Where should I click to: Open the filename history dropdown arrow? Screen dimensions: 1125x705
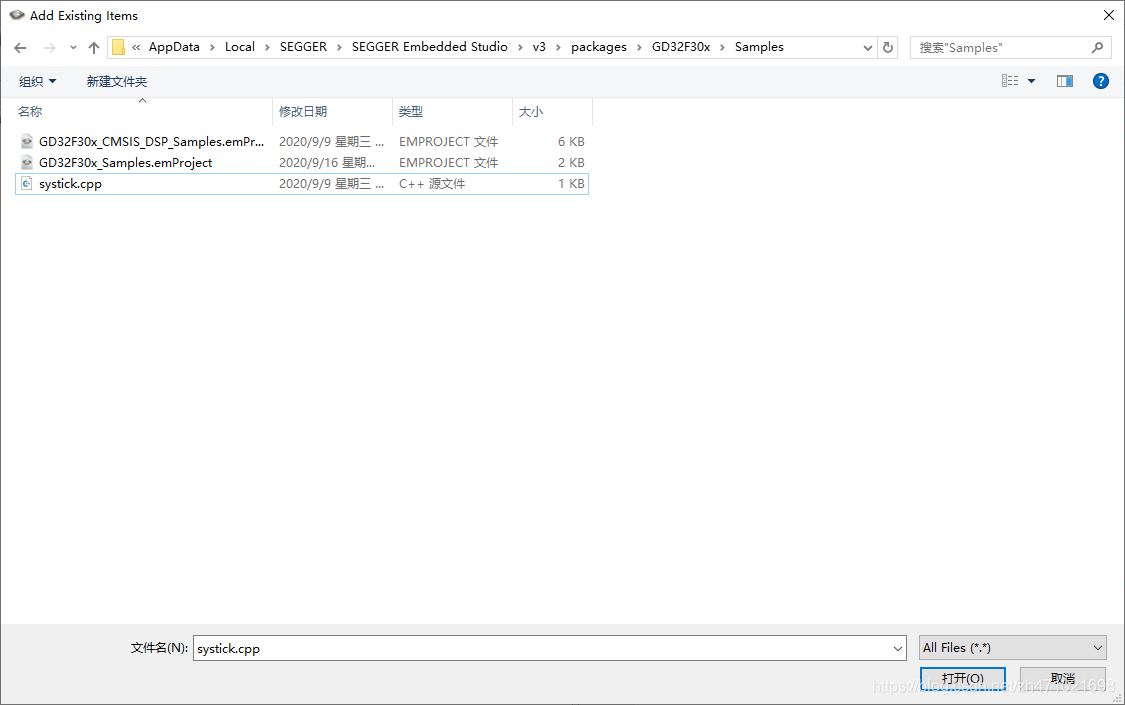pos(898,648)
